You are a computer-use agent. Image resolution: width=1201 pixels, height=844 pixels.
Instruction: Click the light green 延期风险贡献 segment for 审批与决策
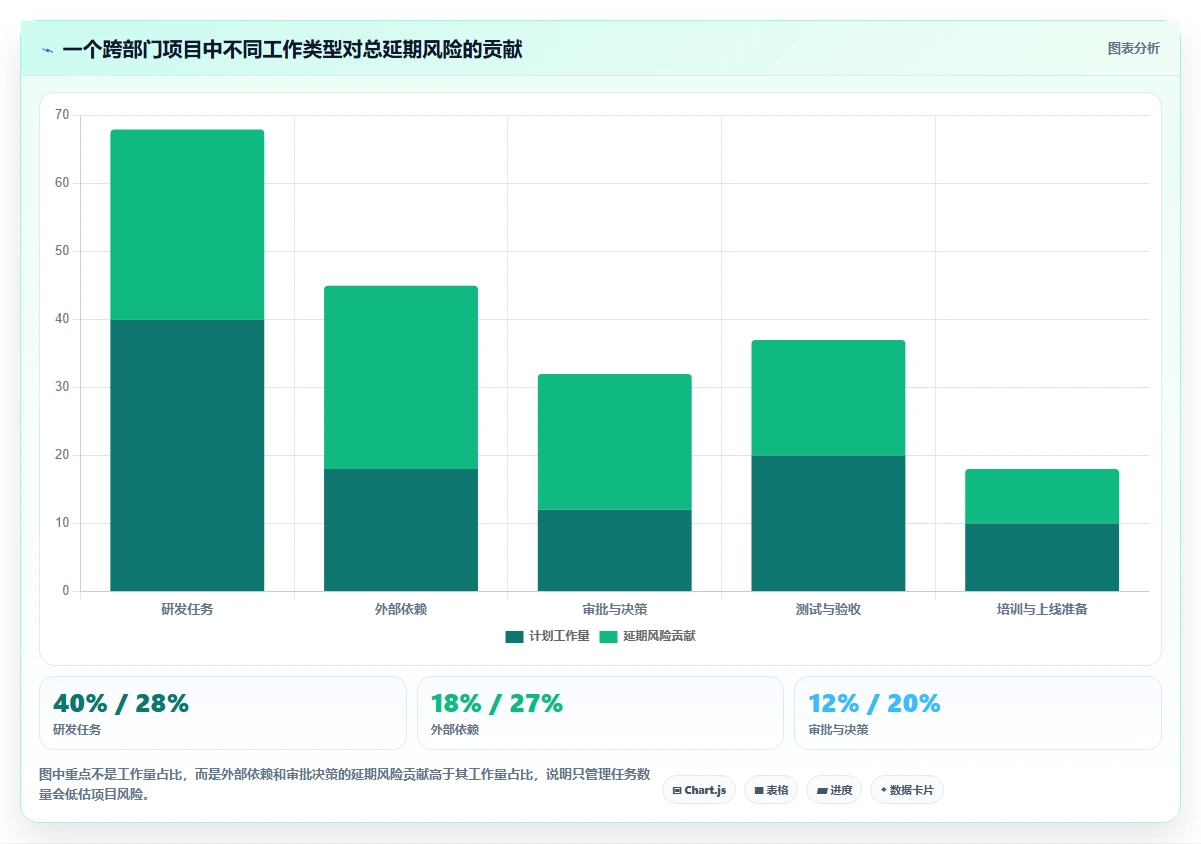[x=614, y=442]
